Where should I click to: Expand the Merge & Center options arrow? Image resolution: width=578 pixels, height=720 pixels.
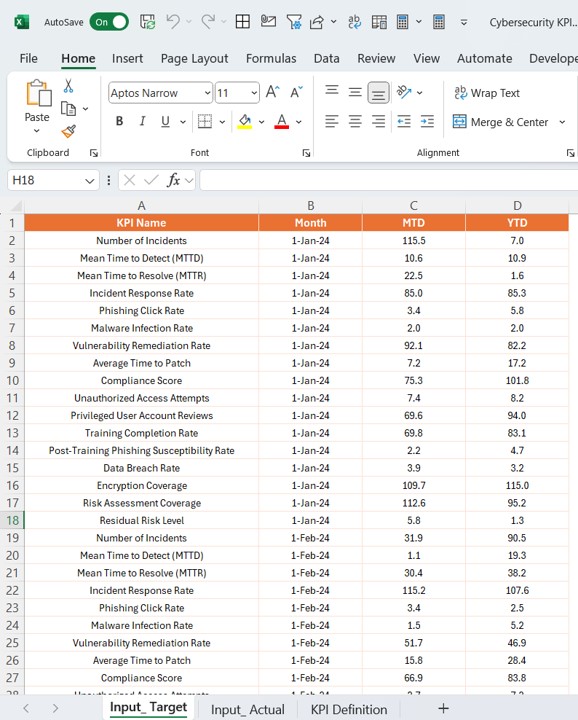click(562, 122)
